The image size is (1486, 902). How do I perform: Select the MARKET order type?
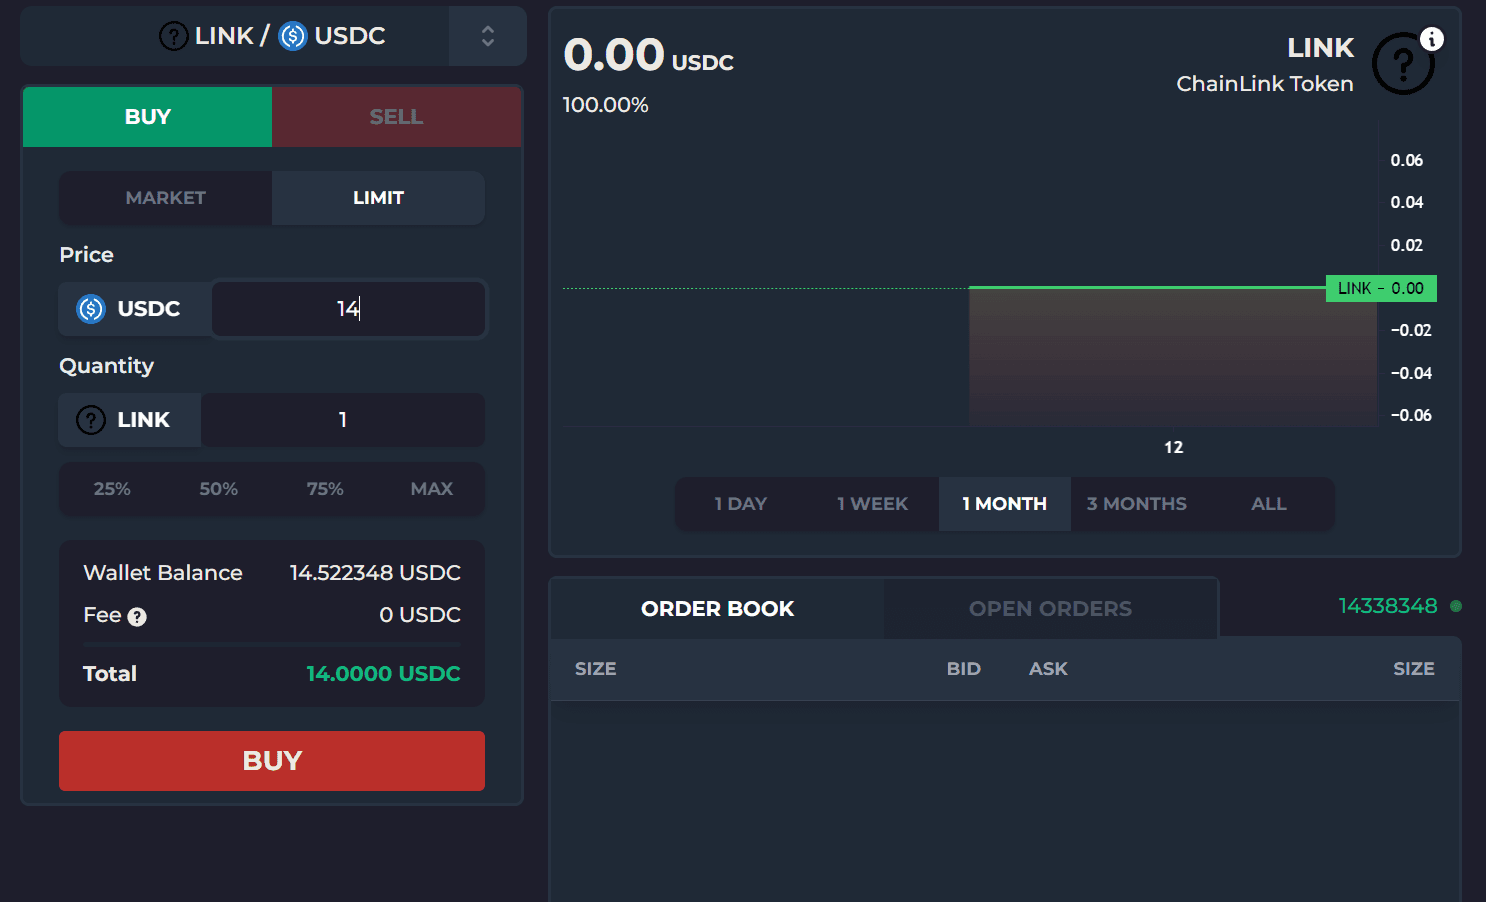(165, 198)
